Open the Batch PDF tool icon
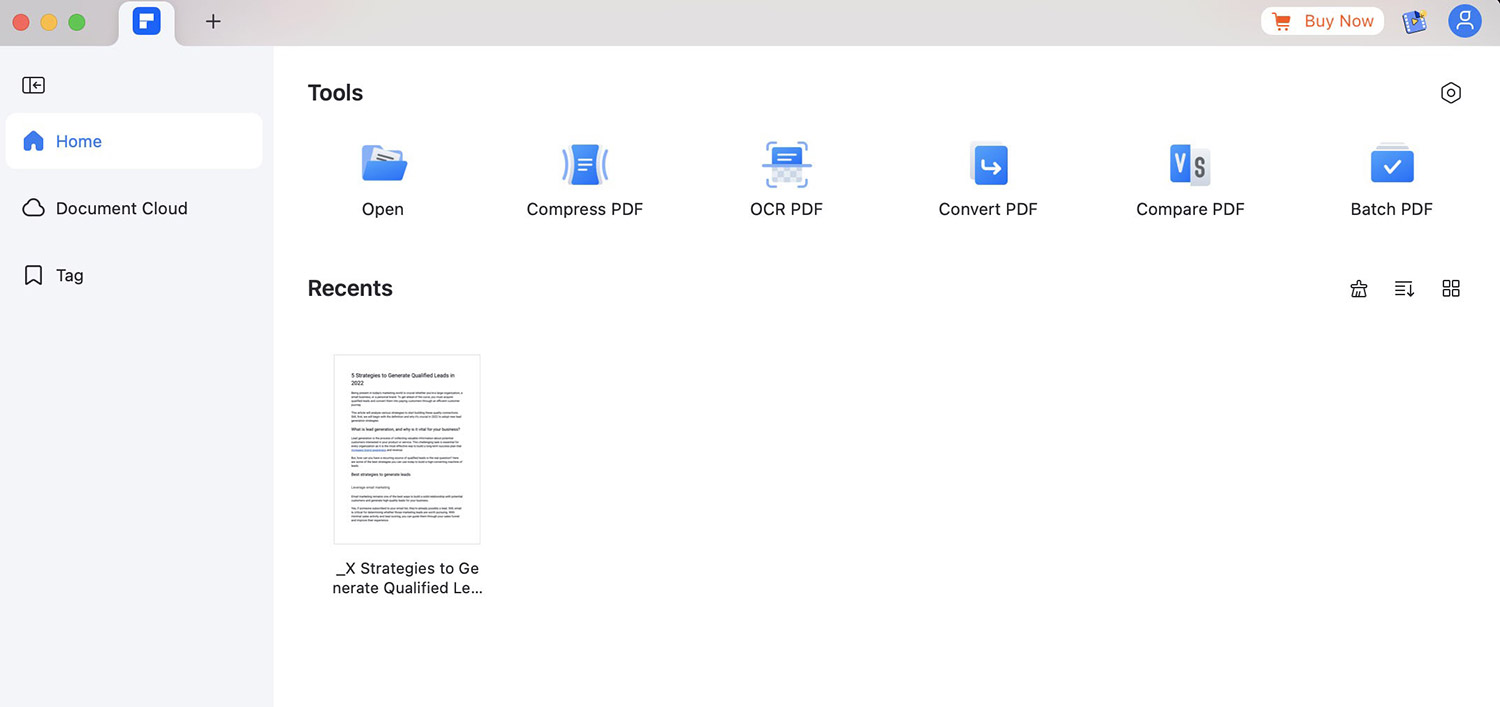The image size is (1500, 707). [x=1392, y=164]
